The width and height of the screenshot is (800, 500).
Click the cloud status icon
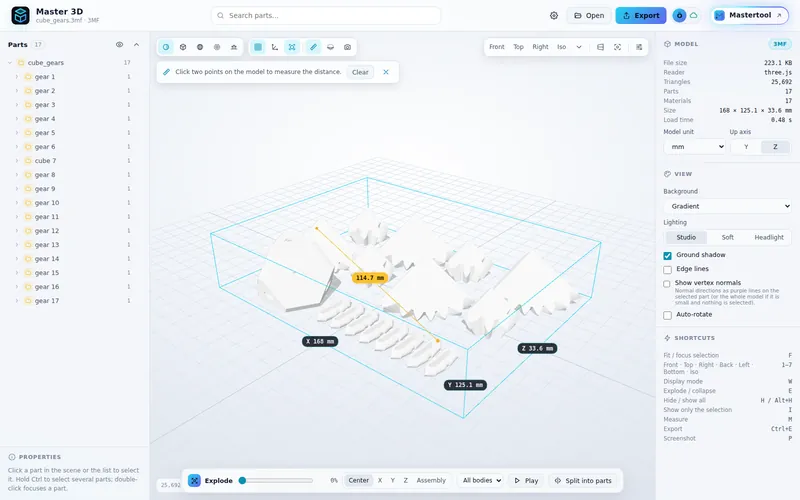coord(694,15)
